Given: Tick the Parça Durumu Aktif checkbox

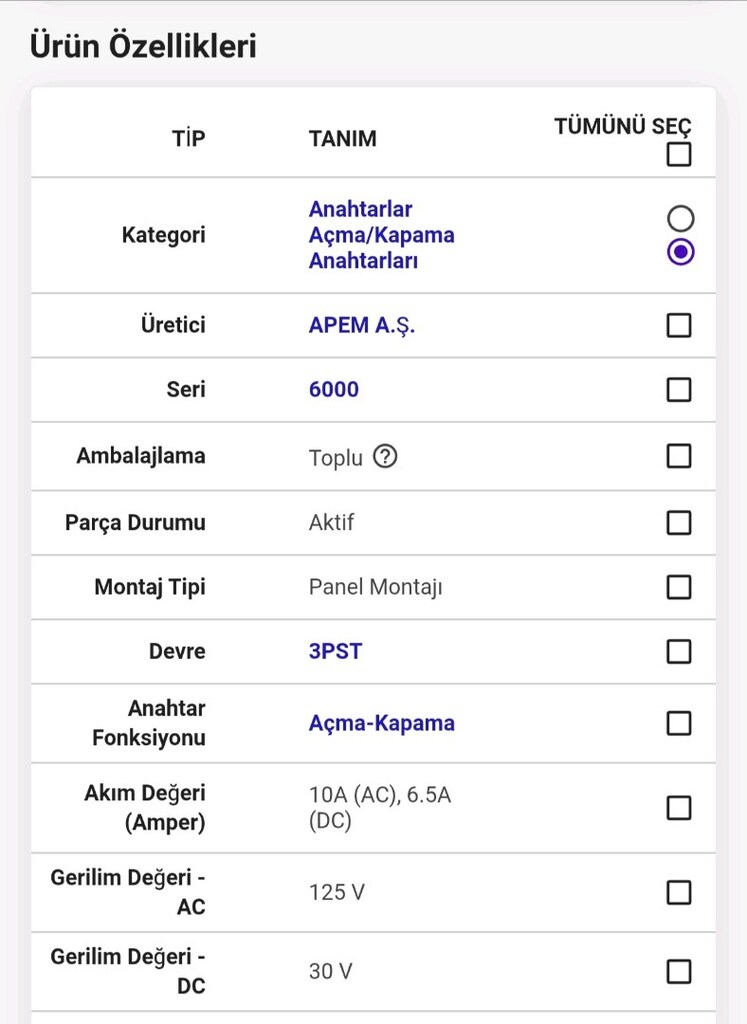Looking at the screenshot, I should coord(679,522).
